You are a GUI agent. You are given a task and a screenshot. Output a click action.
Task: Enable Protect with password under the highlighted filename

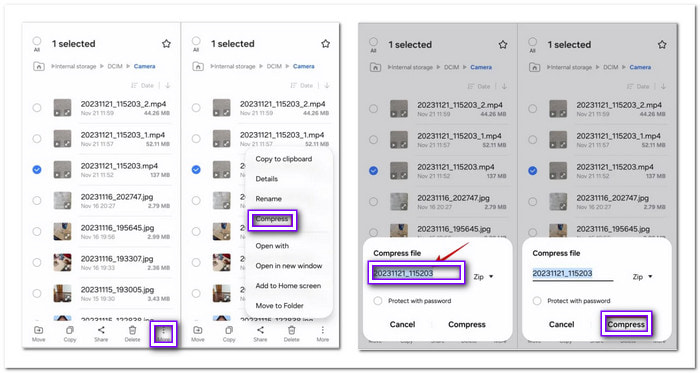coord(378,301)
